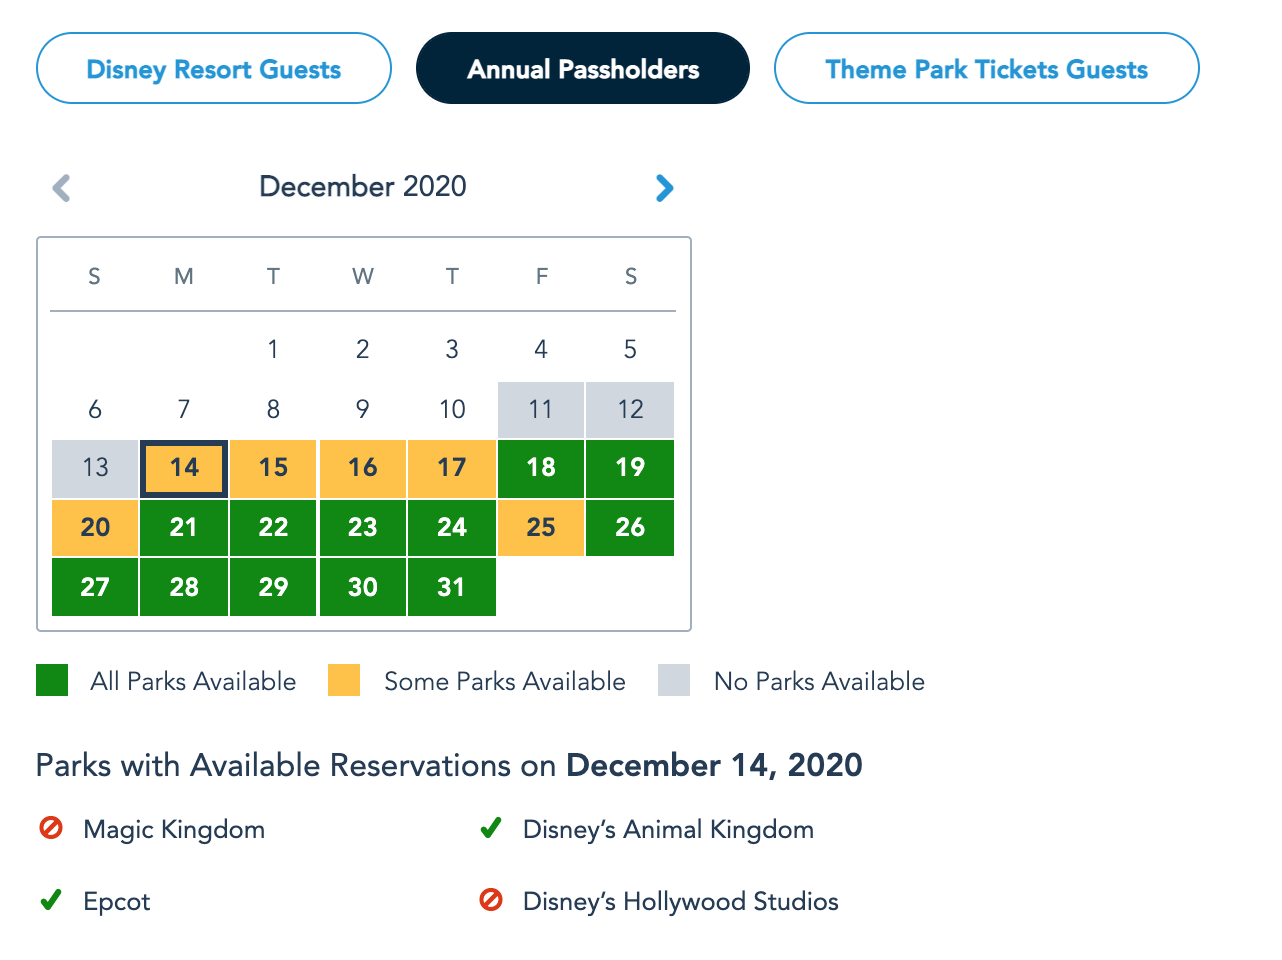Click the gray No Parks Available swatch

click(x=674, y=680)
